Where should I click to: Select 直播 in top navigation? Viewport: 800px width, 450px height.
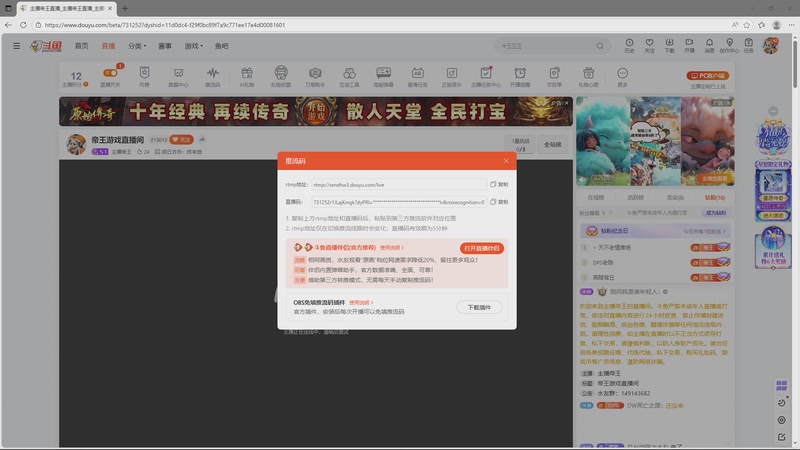(x=108, y=46)
